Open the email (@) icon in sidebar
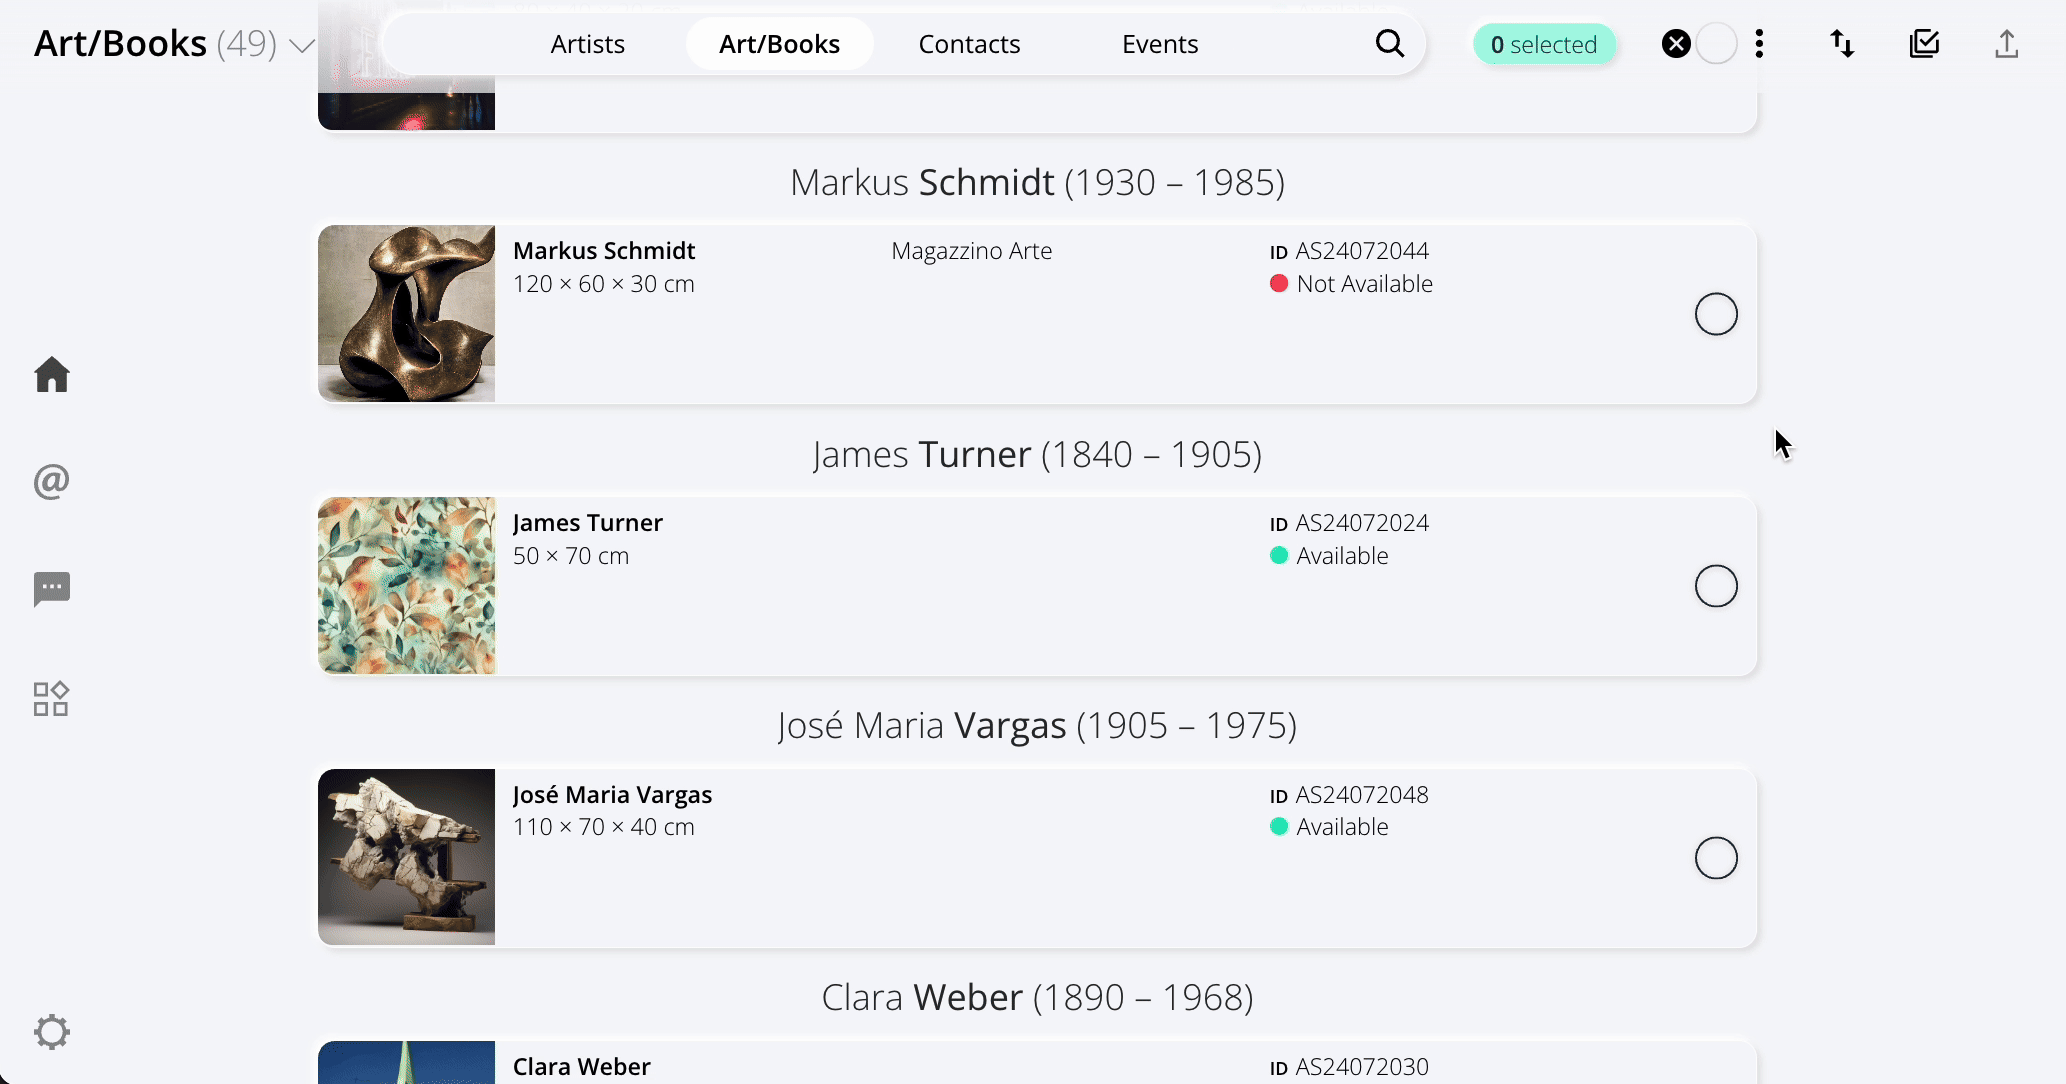 click(x=52, y=482)
